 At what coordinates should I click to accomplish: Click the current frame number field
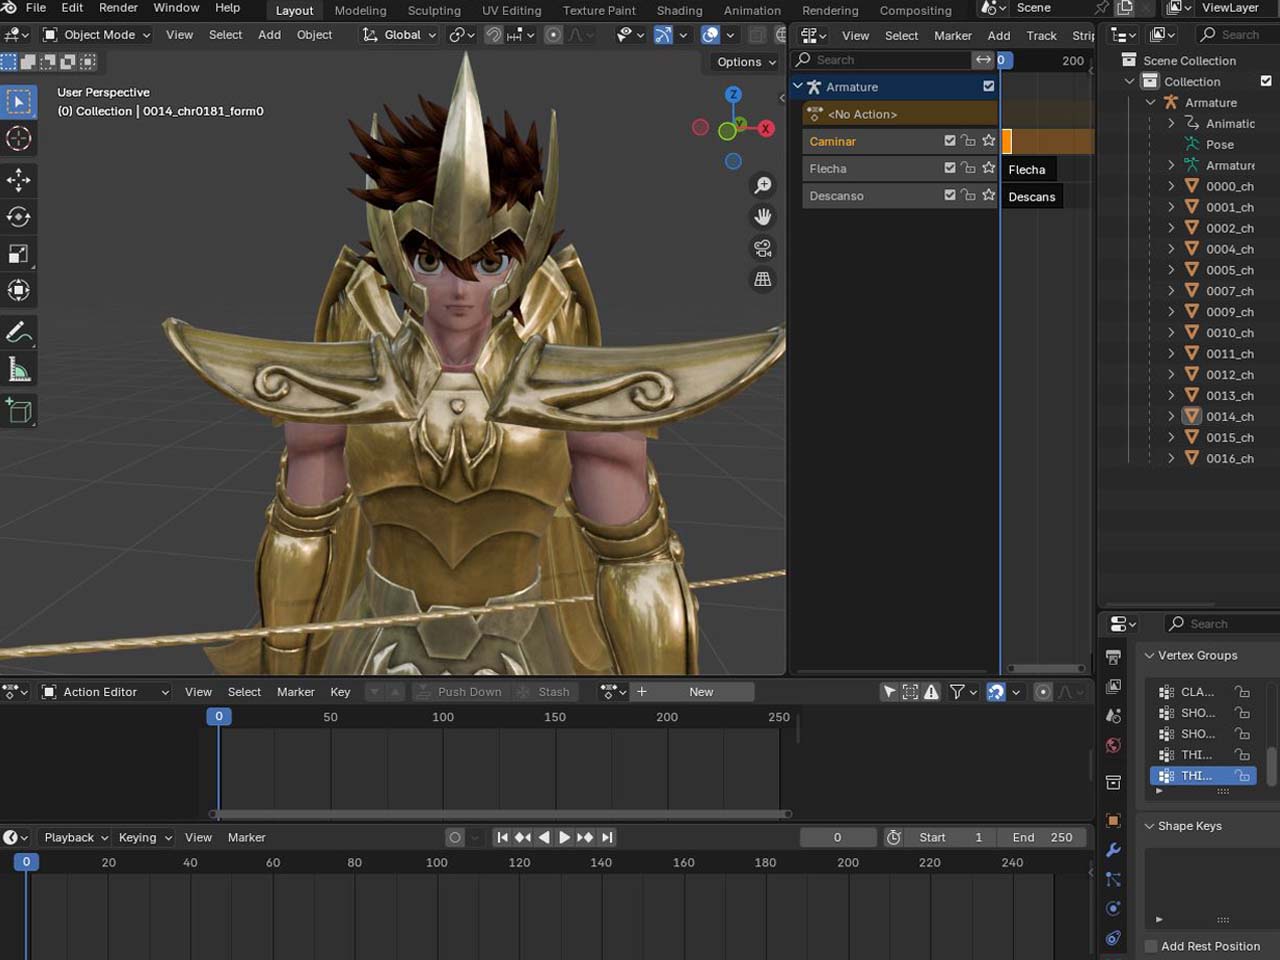tap(837, 837)
